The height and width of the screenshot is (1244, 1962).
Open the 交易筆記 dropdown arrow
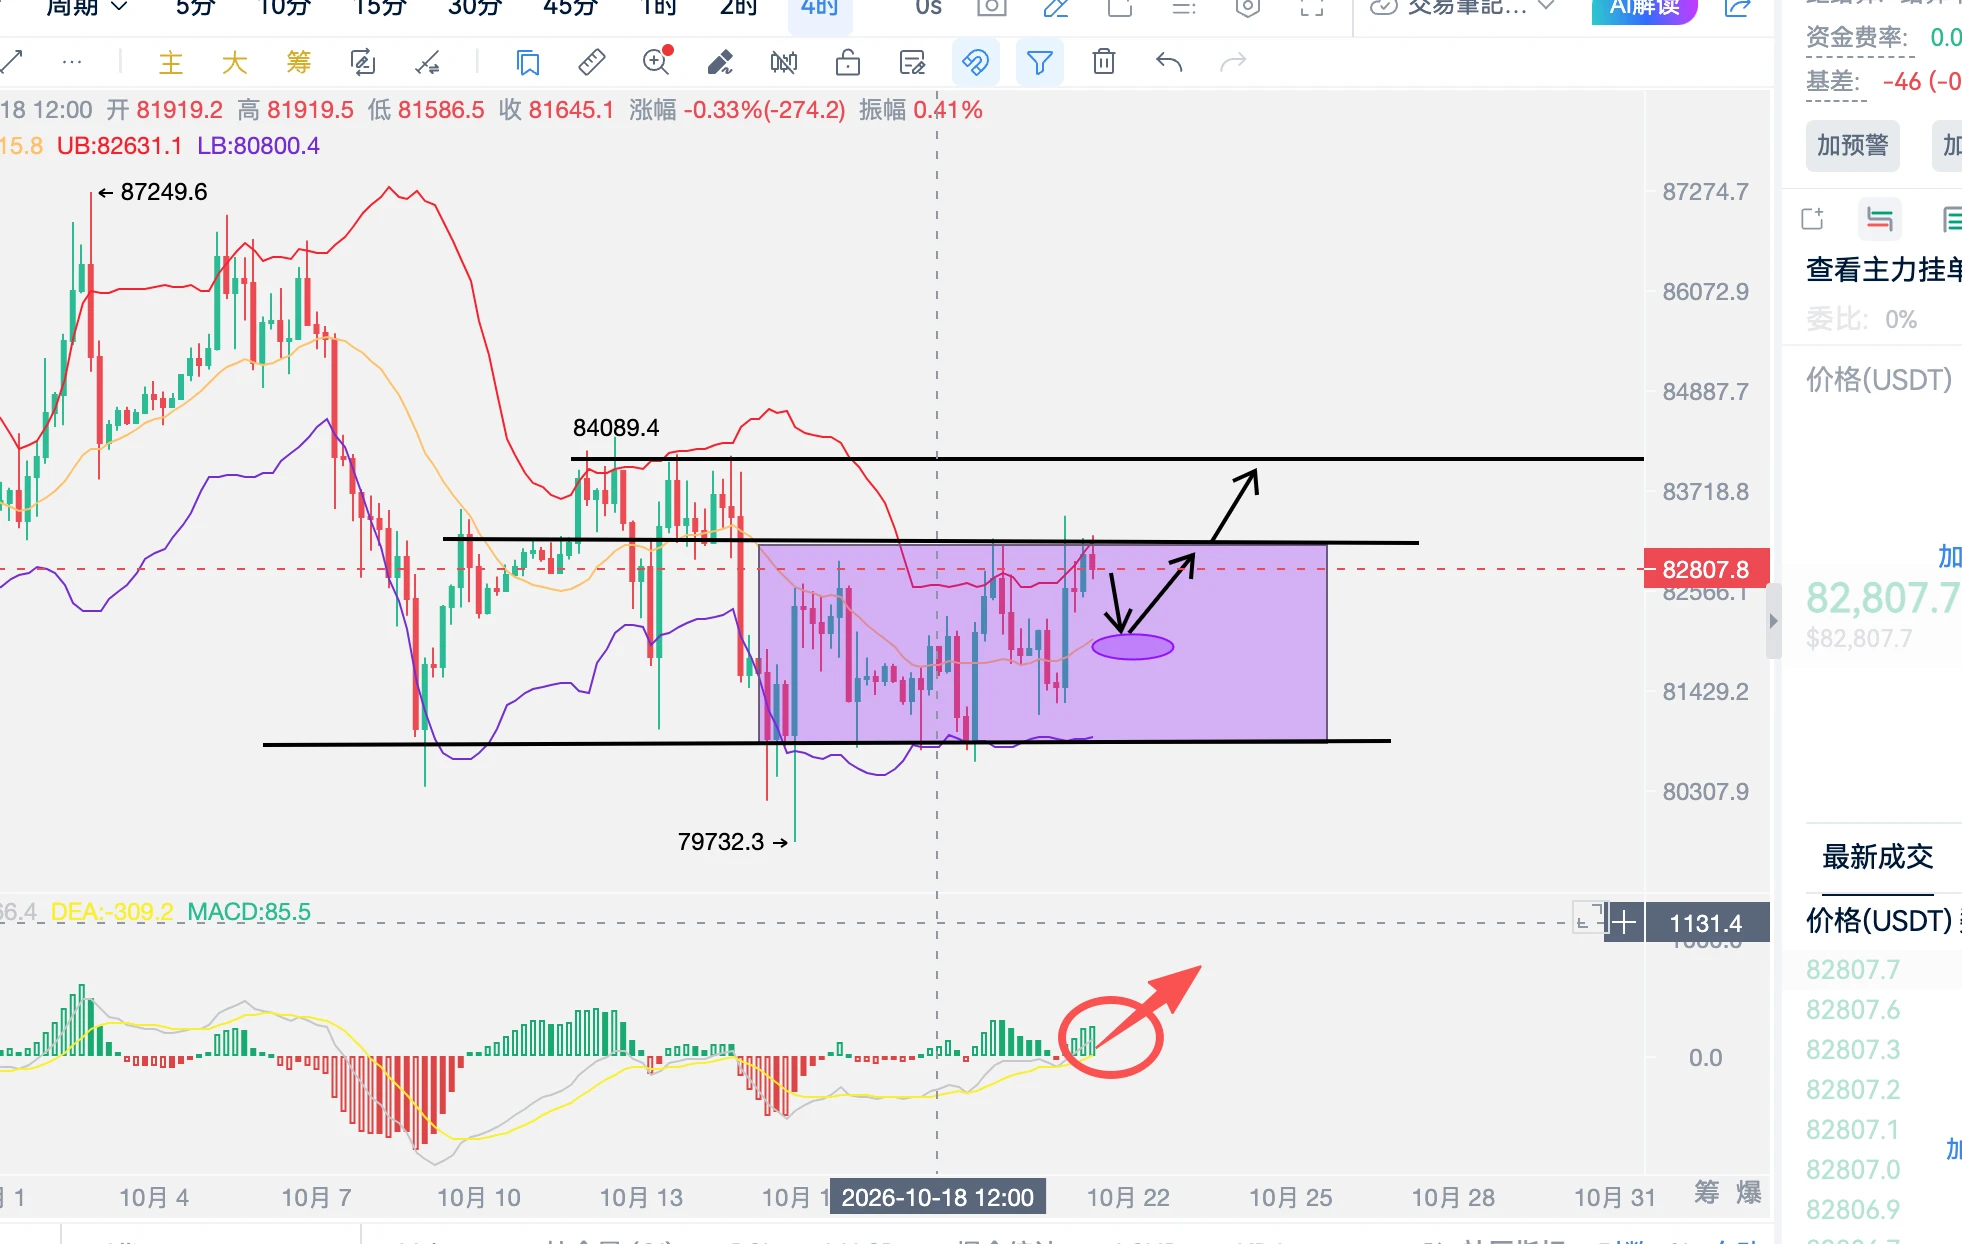pyautogui.click(x=1546, y=7)
